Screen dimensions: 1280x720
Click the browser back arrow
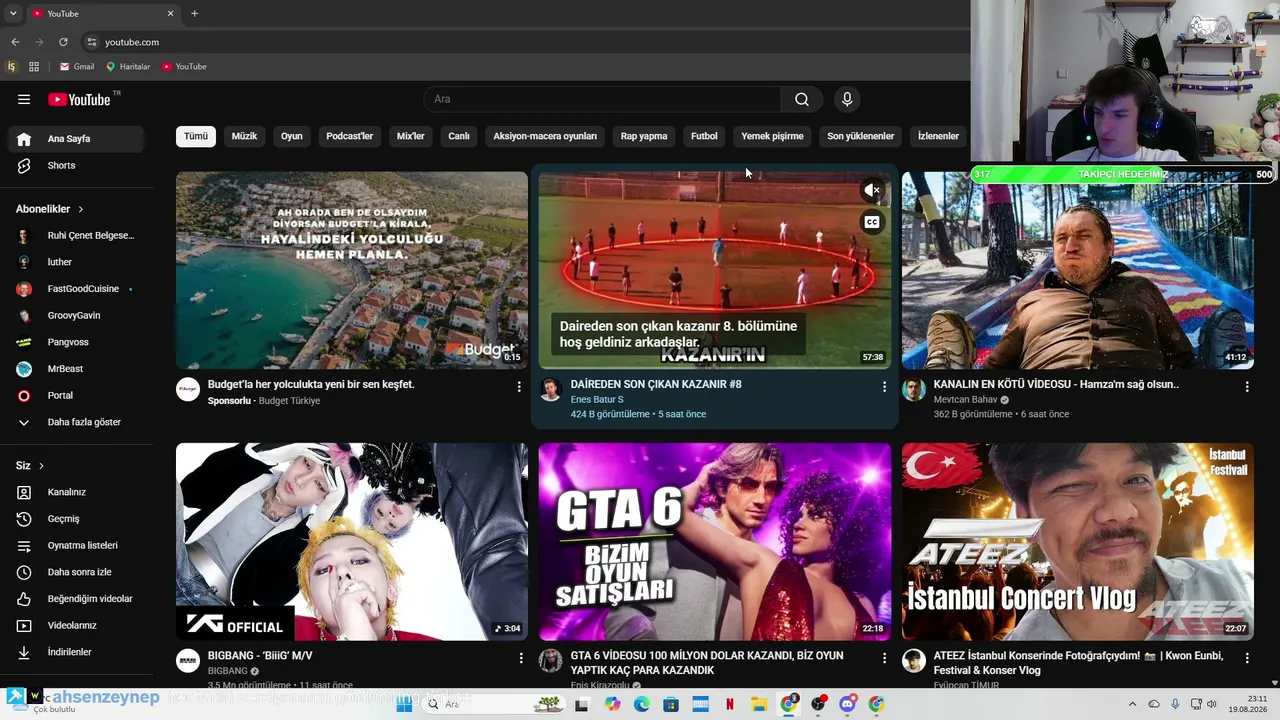[15, 42]
